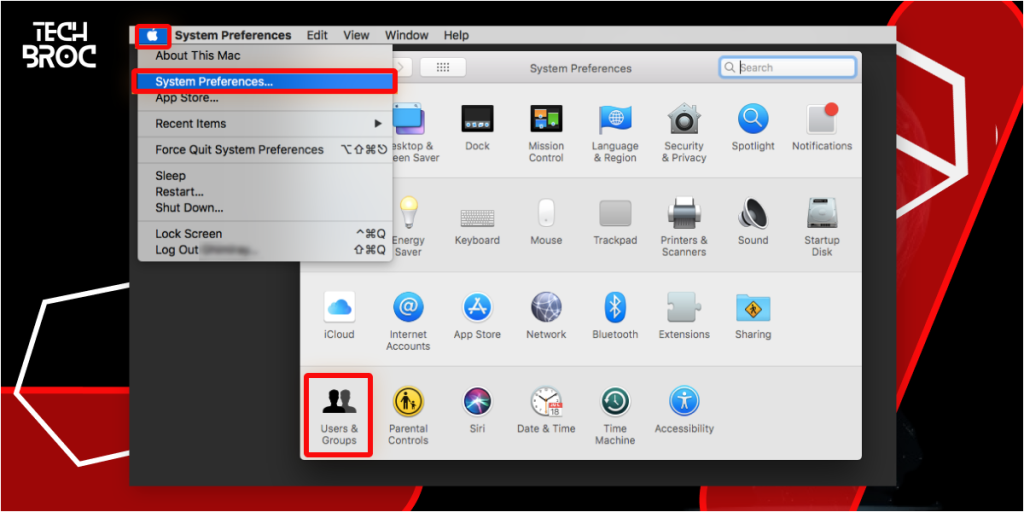
Task: Choose Lock Screen from Apple menu
Action: [265, 234]
